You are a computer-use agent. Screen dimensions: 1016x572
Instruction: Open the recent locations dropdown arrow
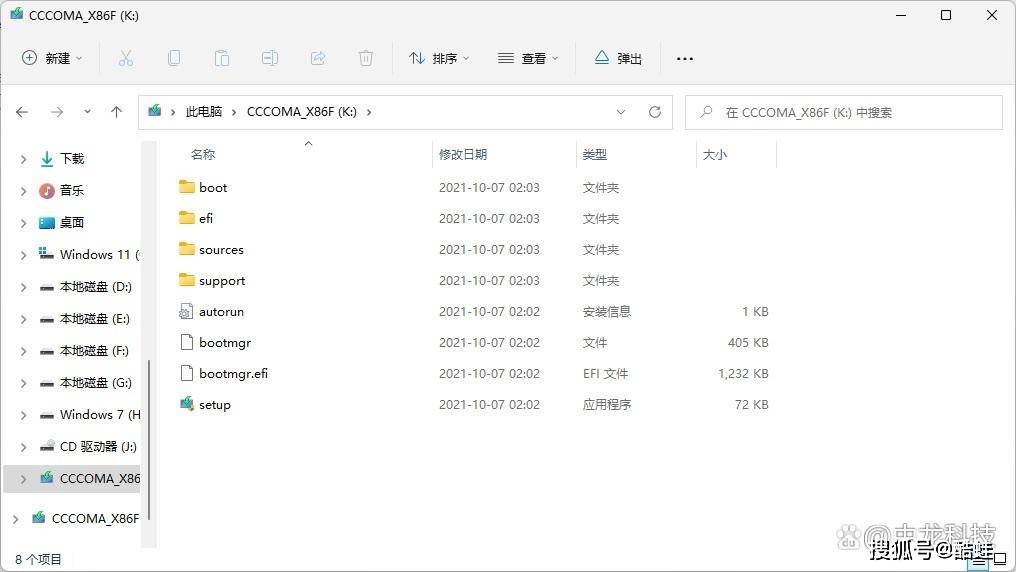(87, 112)
